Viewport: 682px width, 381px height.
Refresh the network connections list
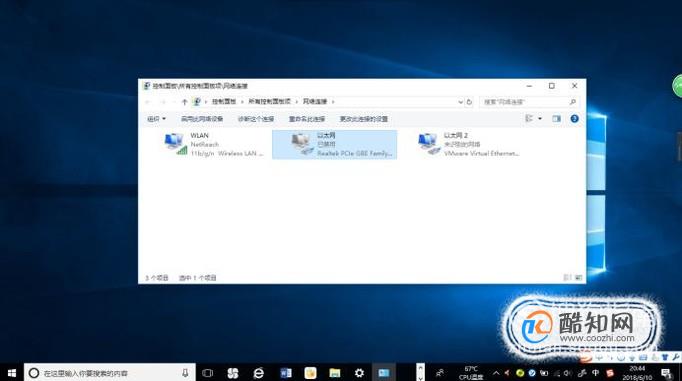469,102
